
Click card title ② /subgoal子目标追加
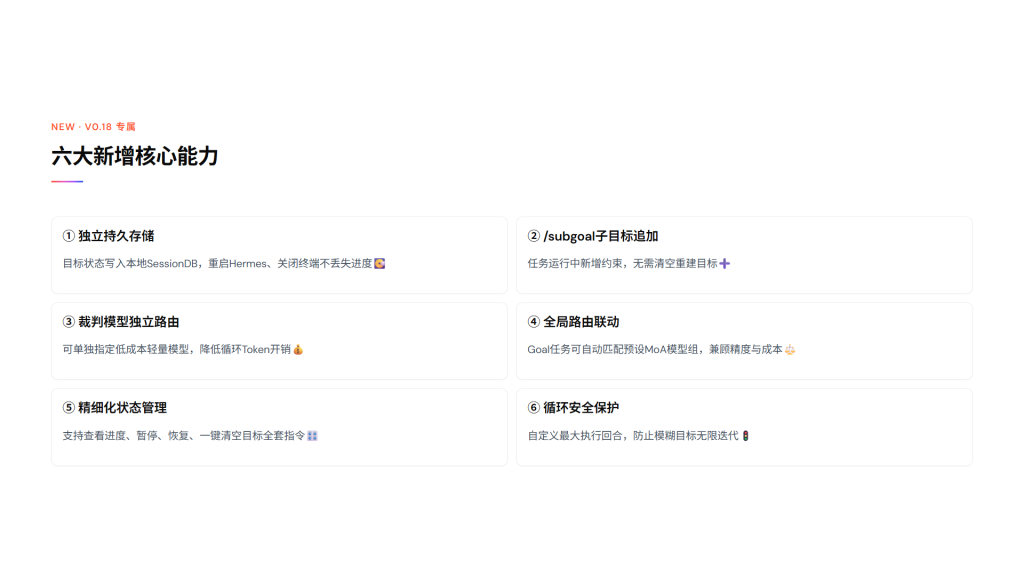pos(592,236)
